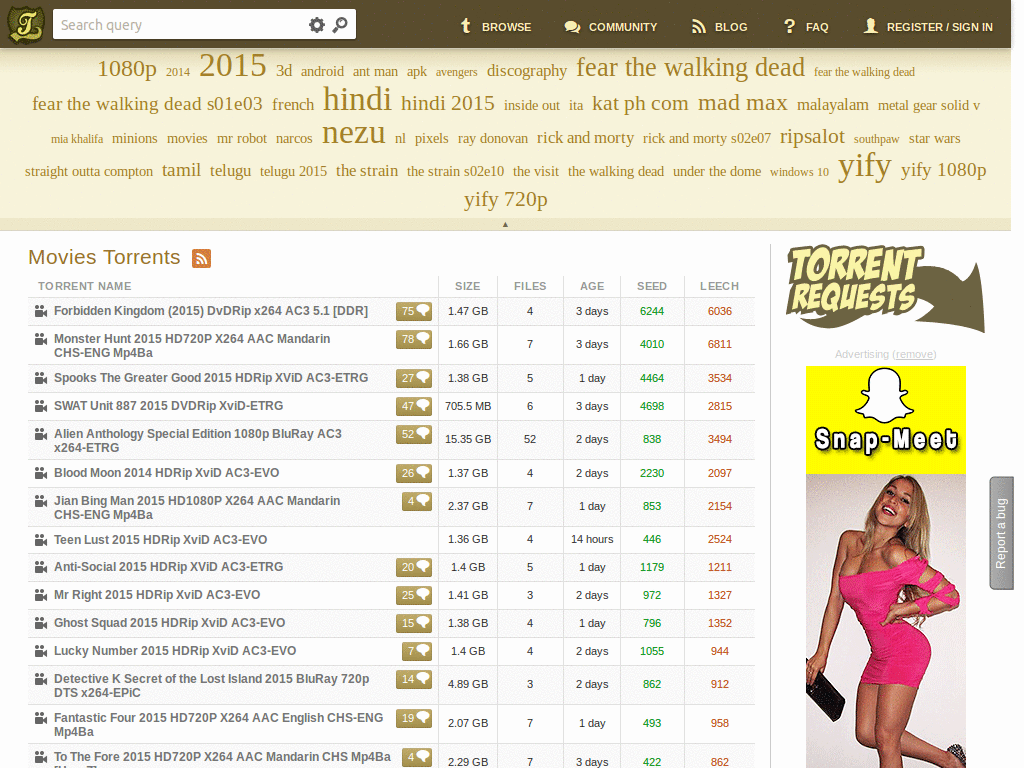Open the Community menu
Image resolution: width=1024 pixels, height=768 pixels.
click(611, 27)
